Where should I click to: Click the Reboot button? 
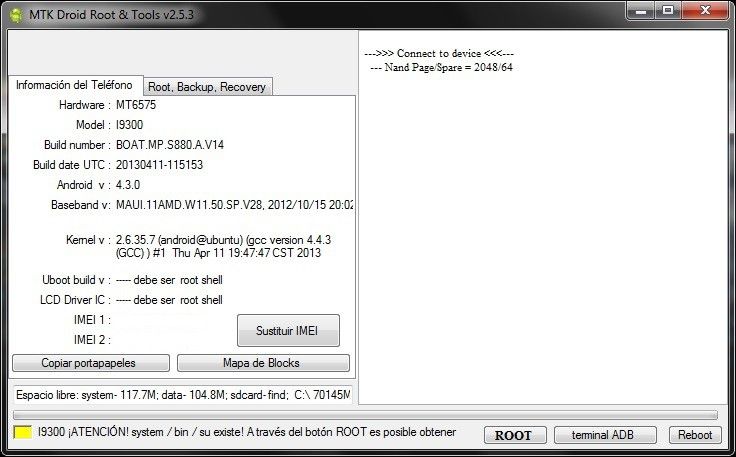click(695, 435)
